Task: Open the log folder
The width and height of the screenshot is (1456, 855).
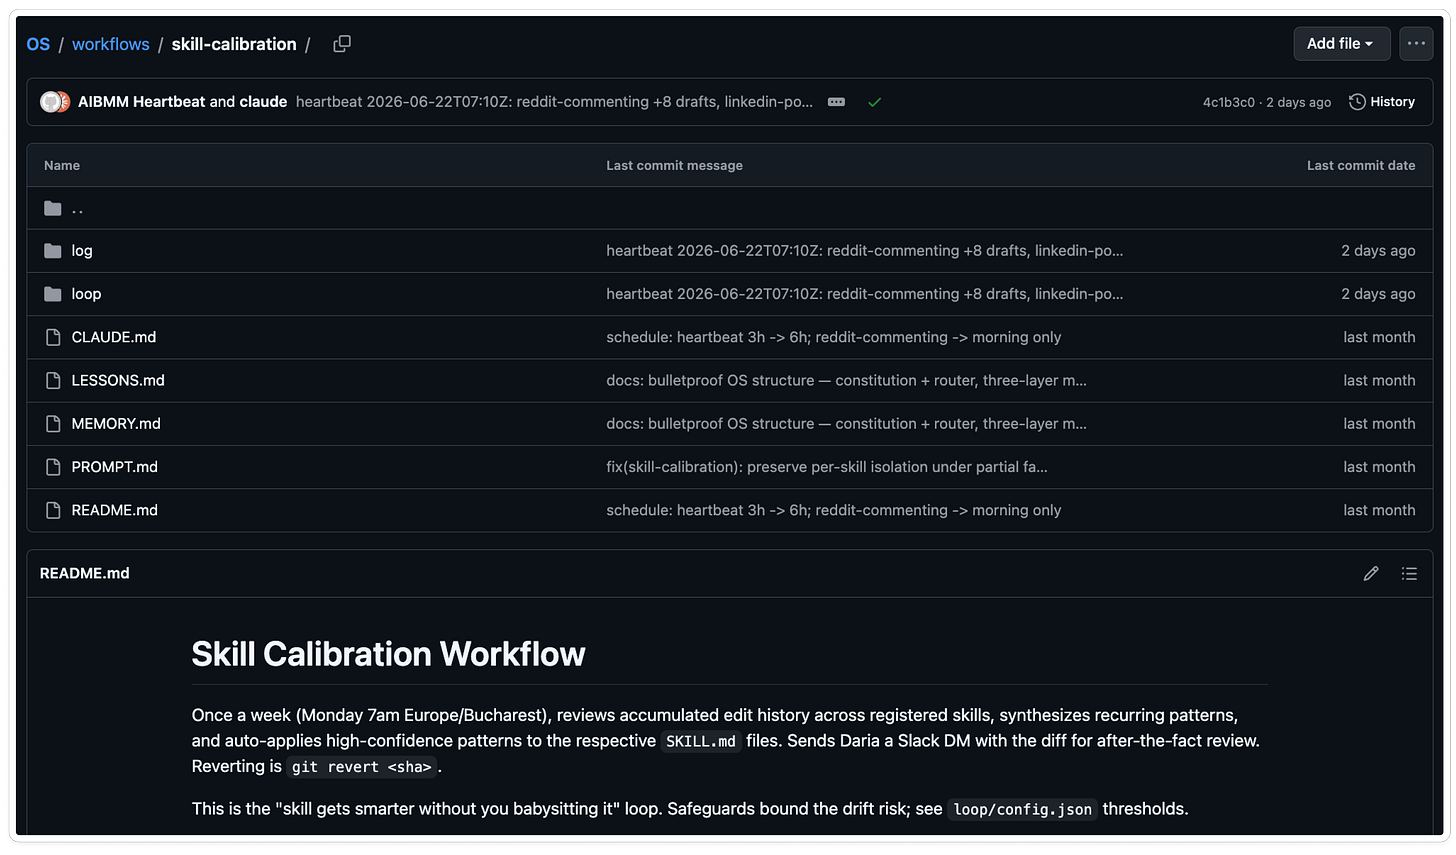Action: [82, 251]
